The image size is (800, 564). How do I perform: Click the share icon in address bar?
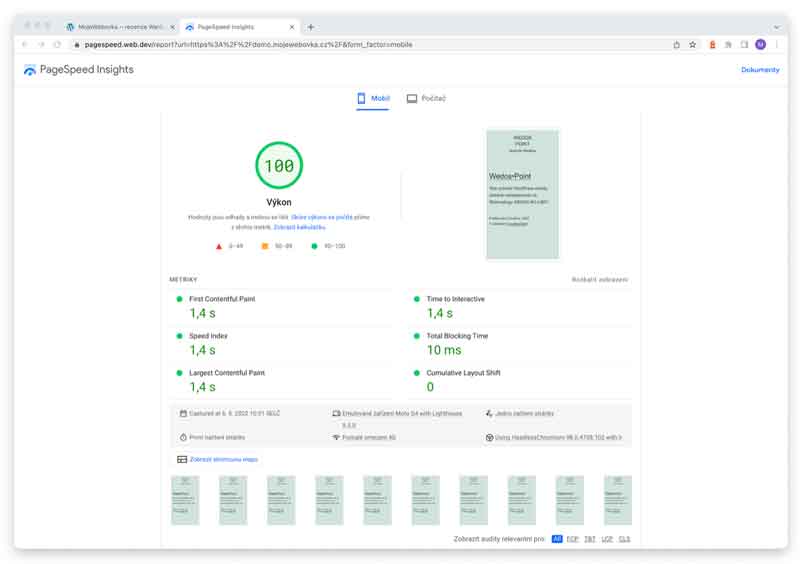(x=676, y=44)
